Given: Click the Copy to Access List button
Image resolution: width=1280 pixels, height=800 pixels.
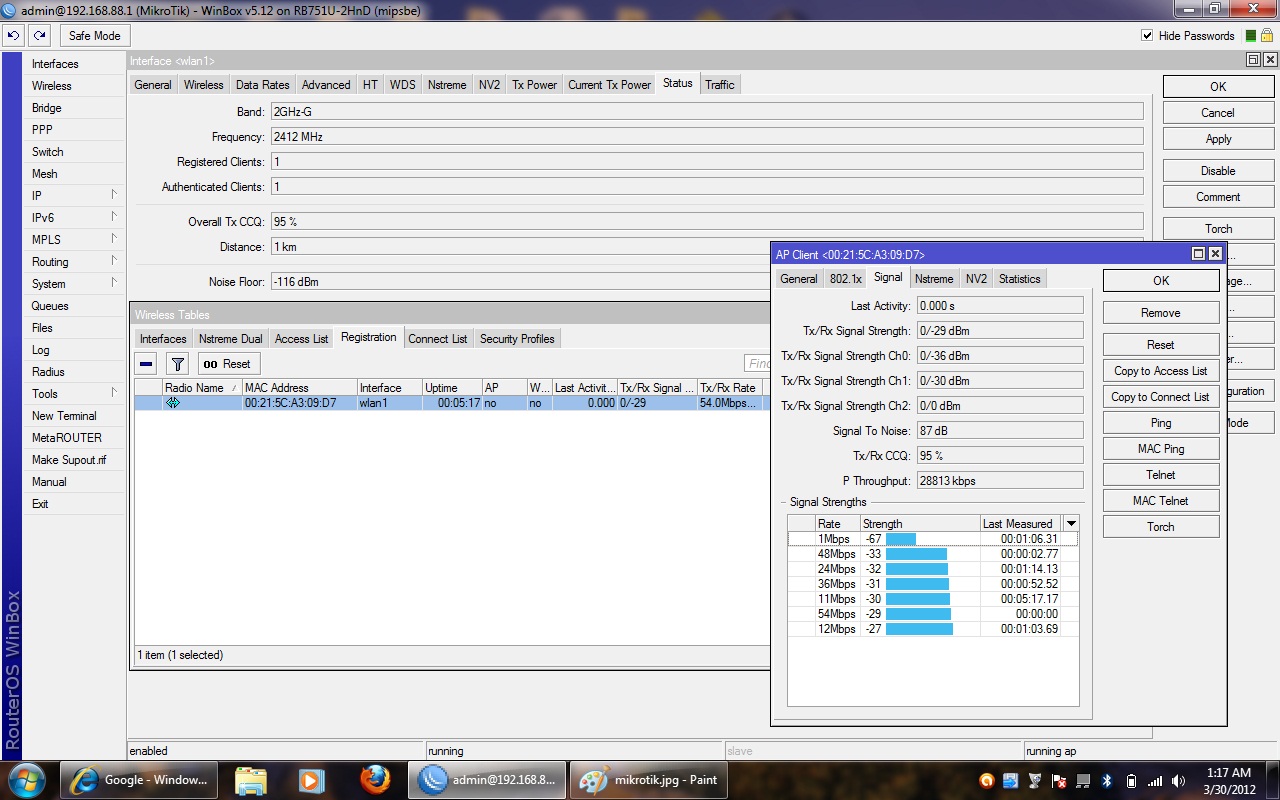Looking at the screenshot, I should click(1160, 371).
